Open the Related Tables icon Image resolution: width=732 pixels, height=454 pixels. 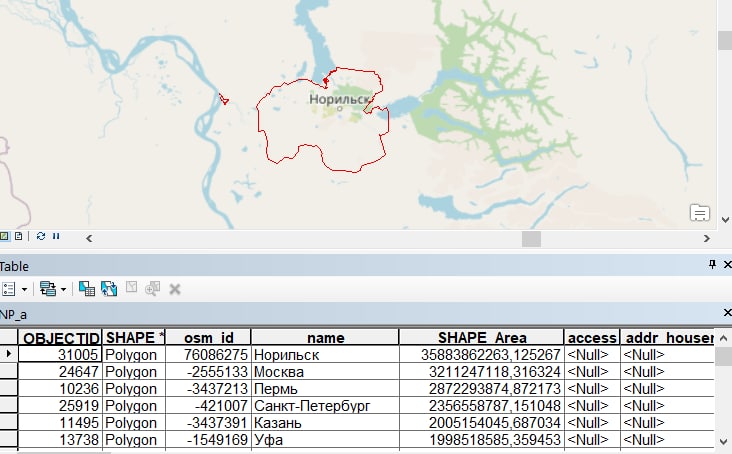tap(48, 289)
